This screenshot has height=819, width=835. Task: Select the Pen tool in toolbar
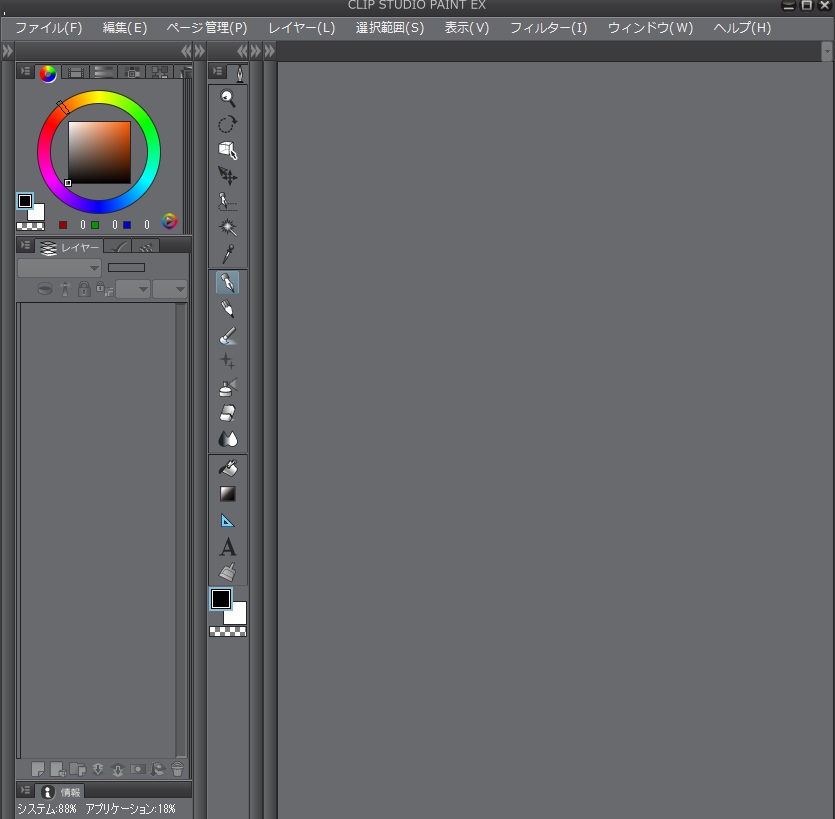(x=228, y=283)
